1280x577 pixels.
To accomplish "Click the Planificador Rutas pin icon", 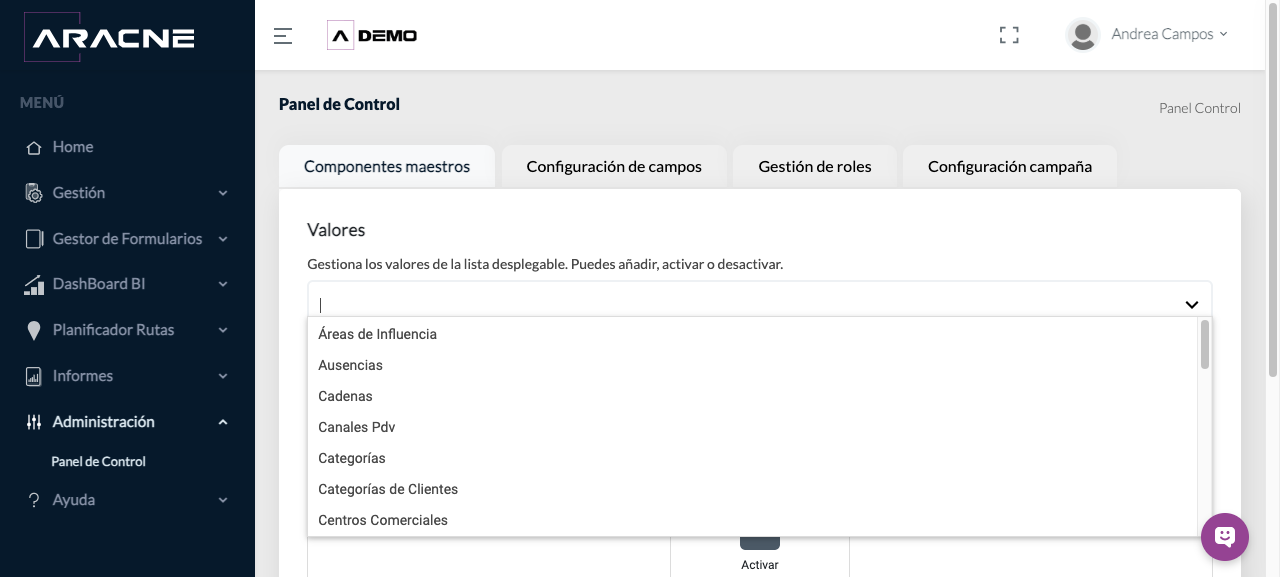I will tap(34, 330).
